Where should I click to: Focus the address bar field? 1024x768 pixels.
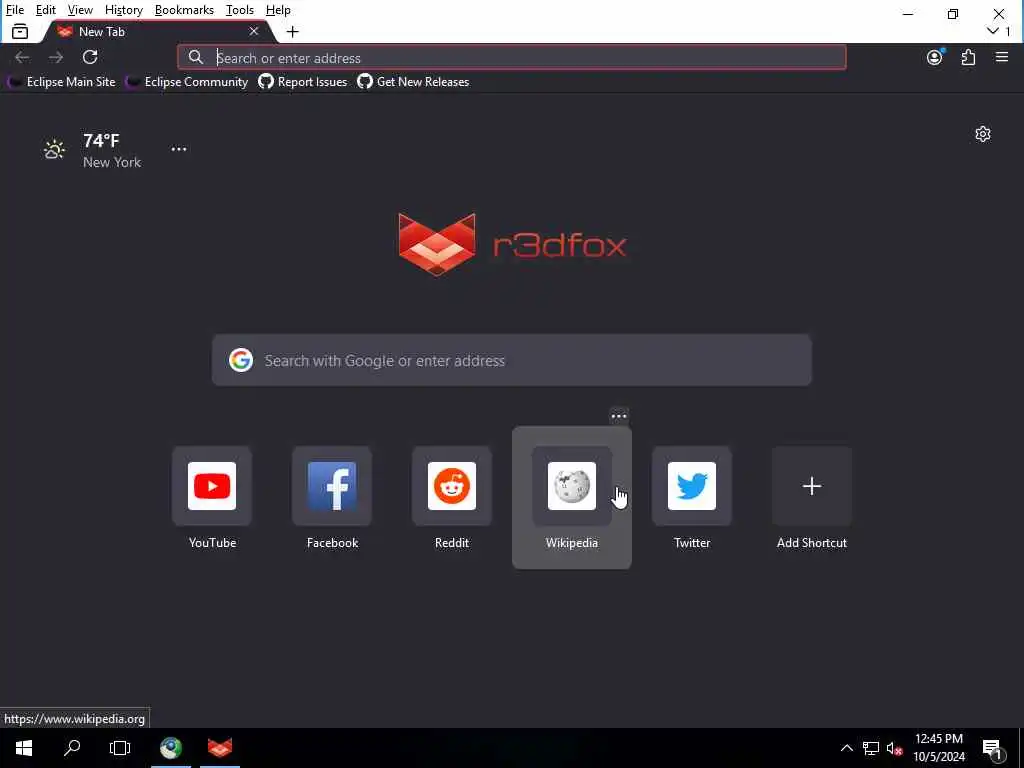coord(512,57)
